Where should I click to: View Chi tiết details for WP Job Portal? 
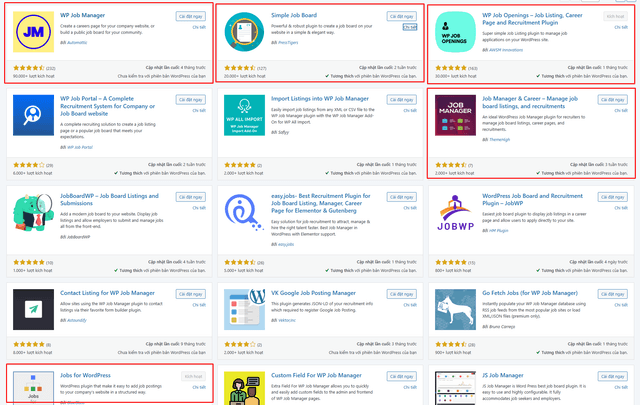tap(199, 111)
